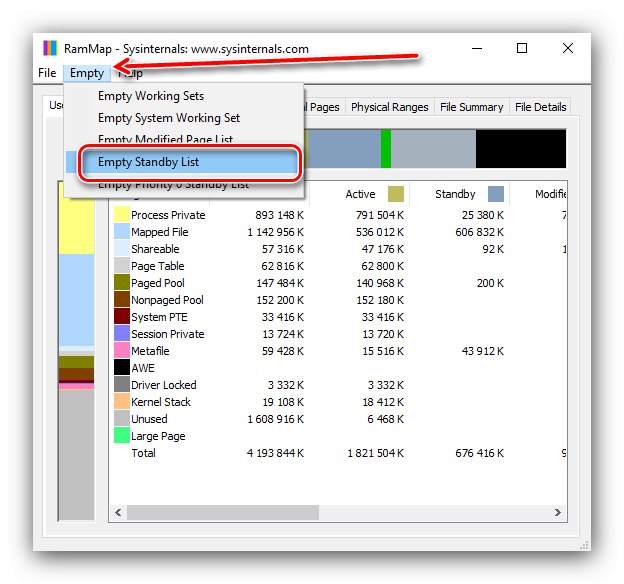Click the green segment in the memory bar
The width and height of the screenshot is (624, 584).
(x=386, y=149)
